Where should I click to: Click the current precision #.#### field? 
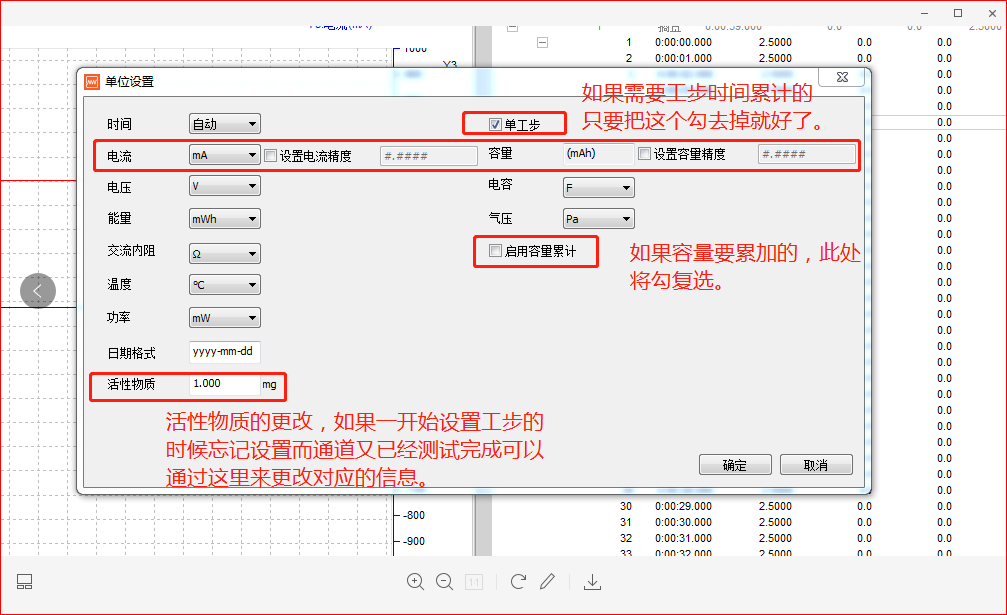tap(429, 156)
